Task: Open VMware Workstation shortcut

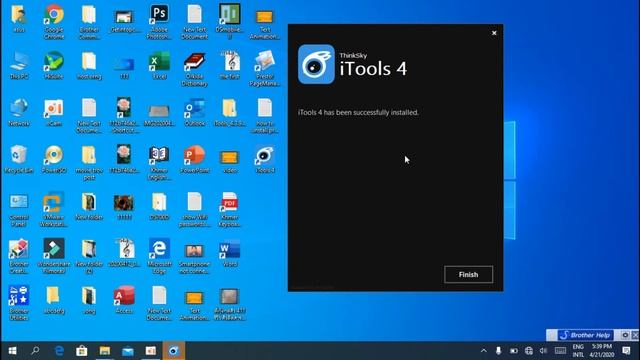Action: click(54, 210)
